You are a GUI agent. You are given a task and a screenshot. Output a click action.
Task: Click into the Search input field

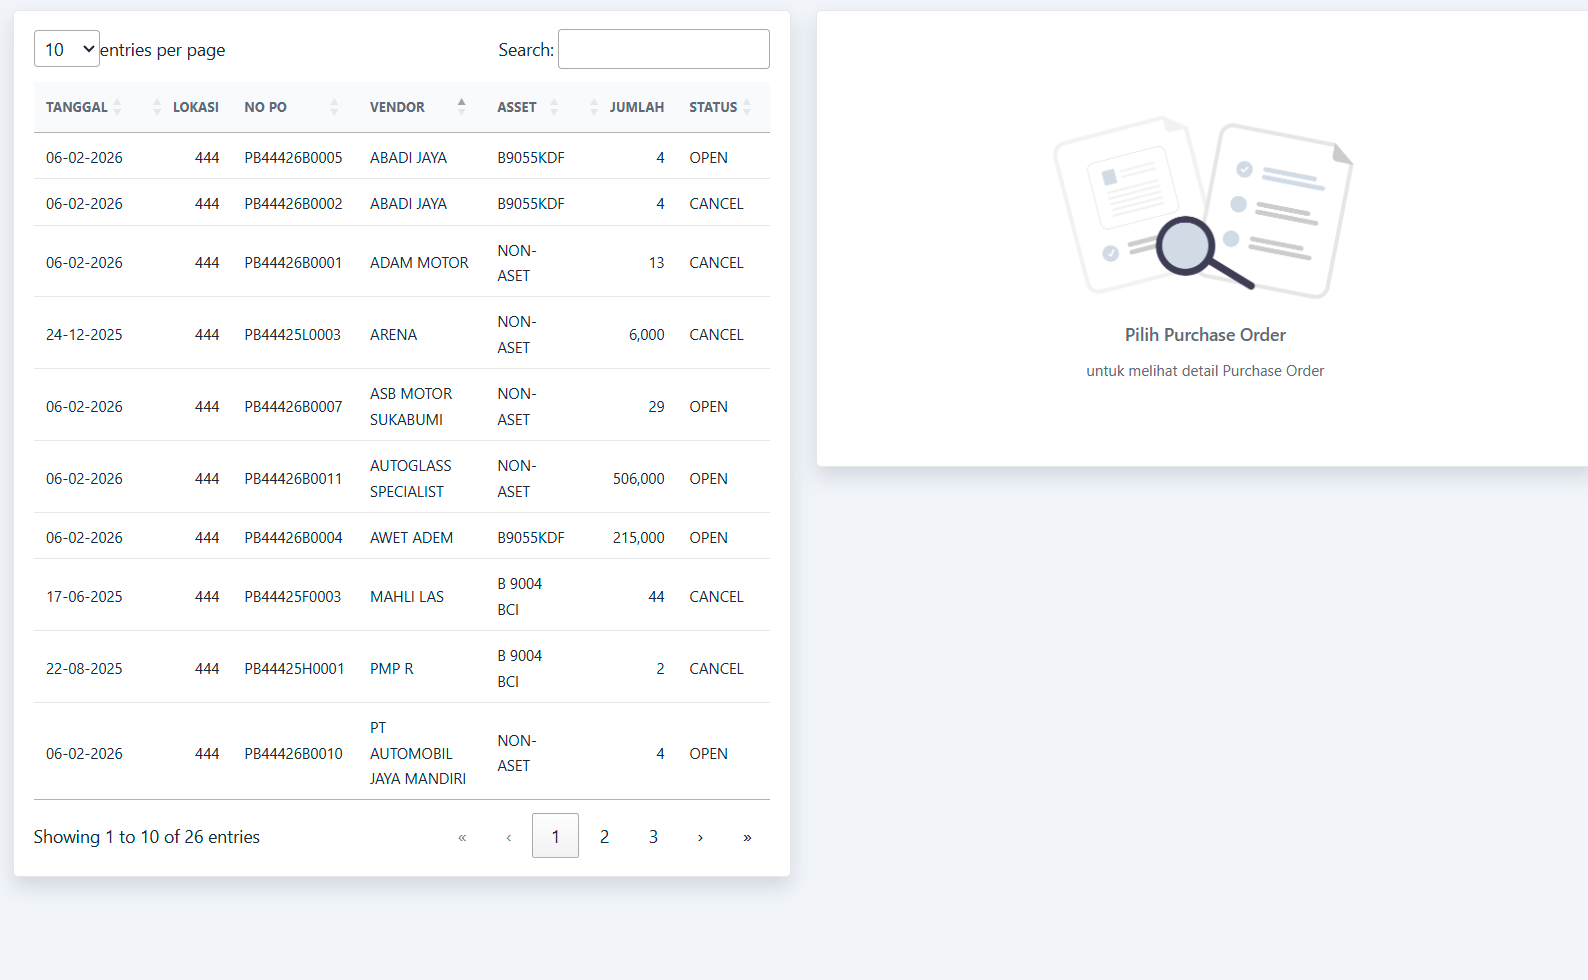click(663, 49)
